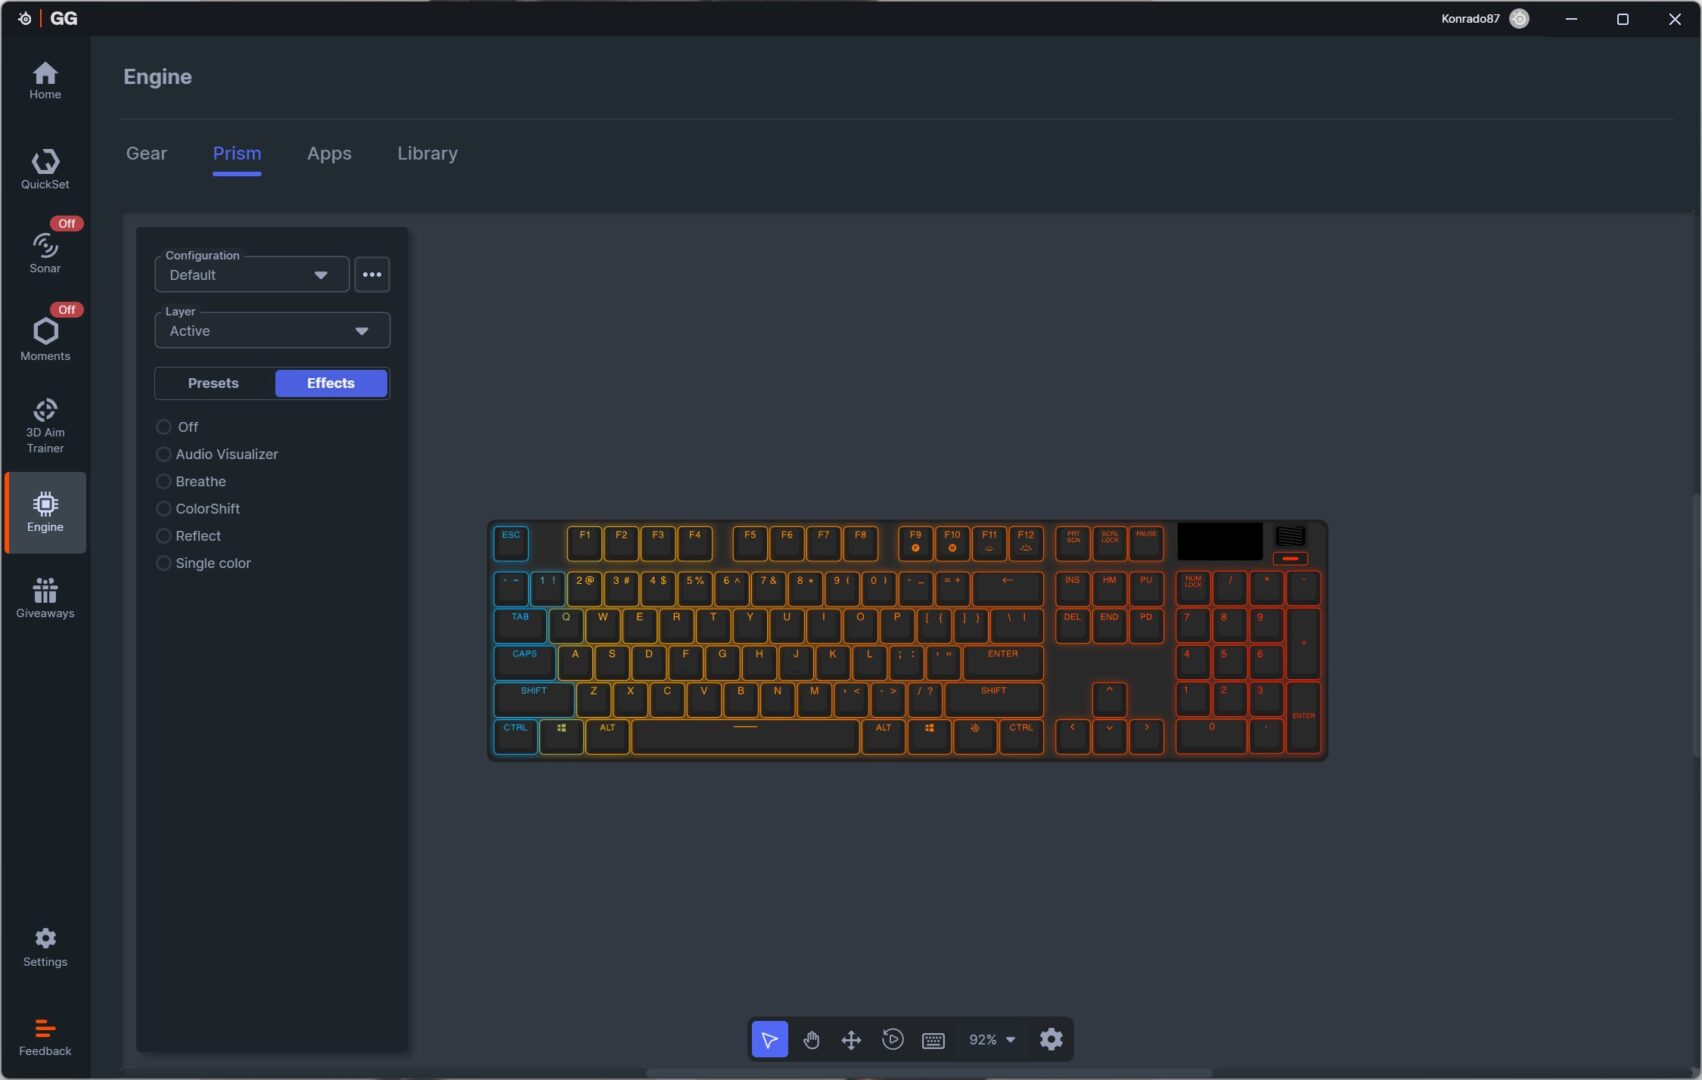Open the editor settings gear in bottom toolbar
Screen dimensions: 1702x1080
click(1051, 1040)
